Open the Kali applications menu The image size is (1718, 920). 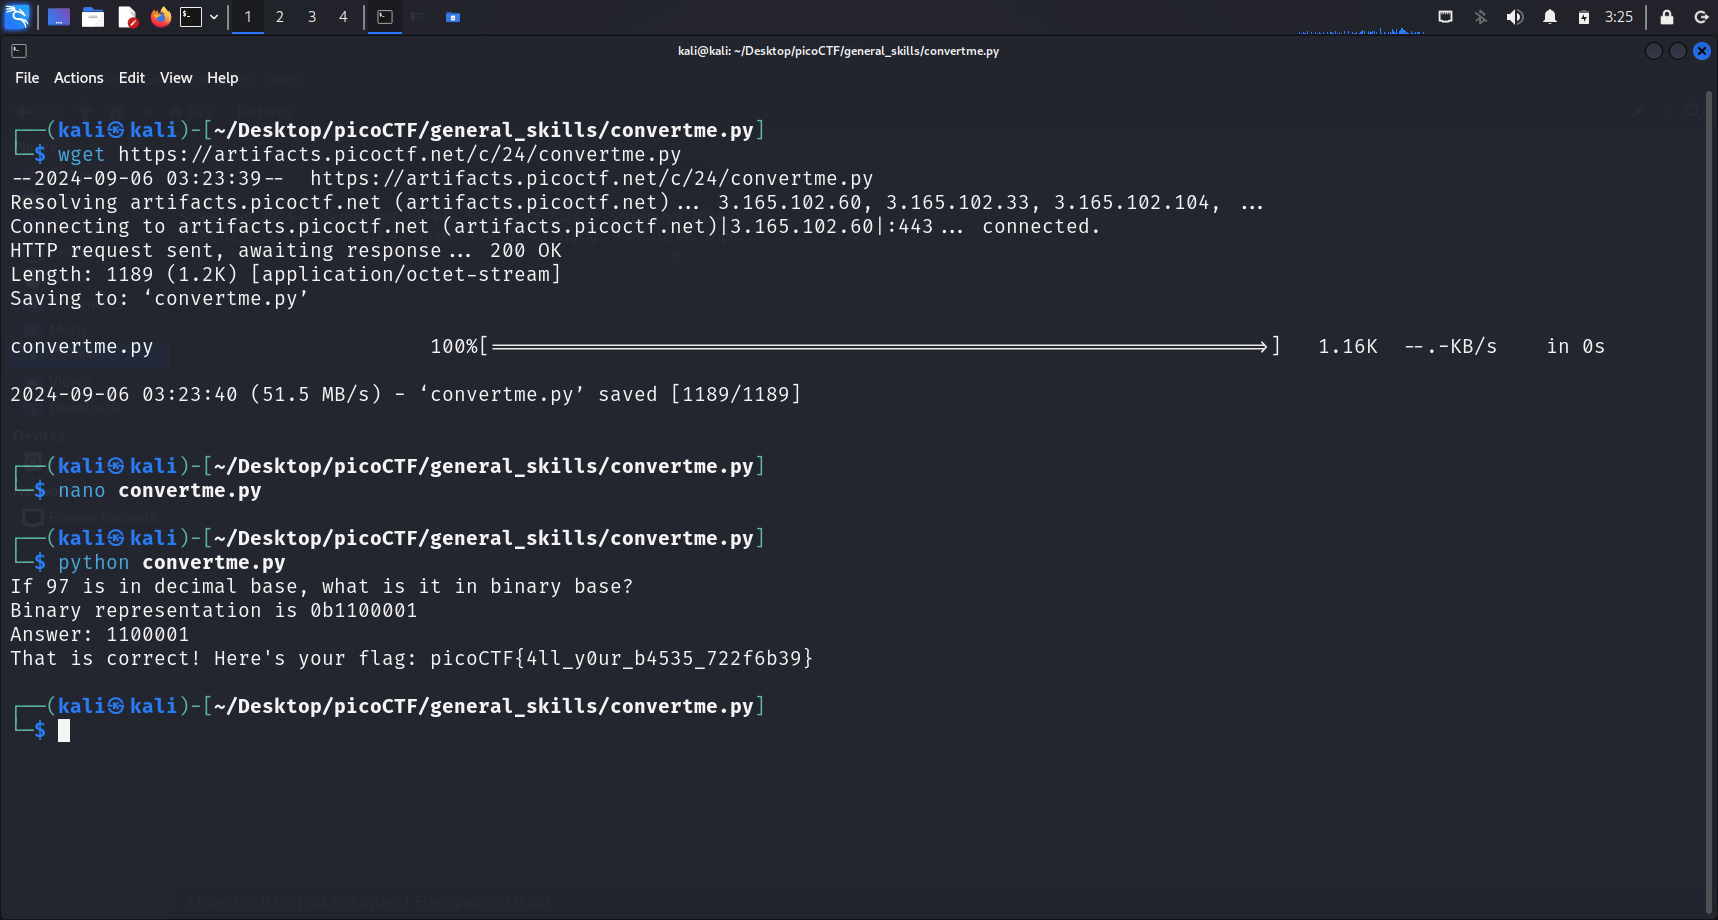click(17, 16)
